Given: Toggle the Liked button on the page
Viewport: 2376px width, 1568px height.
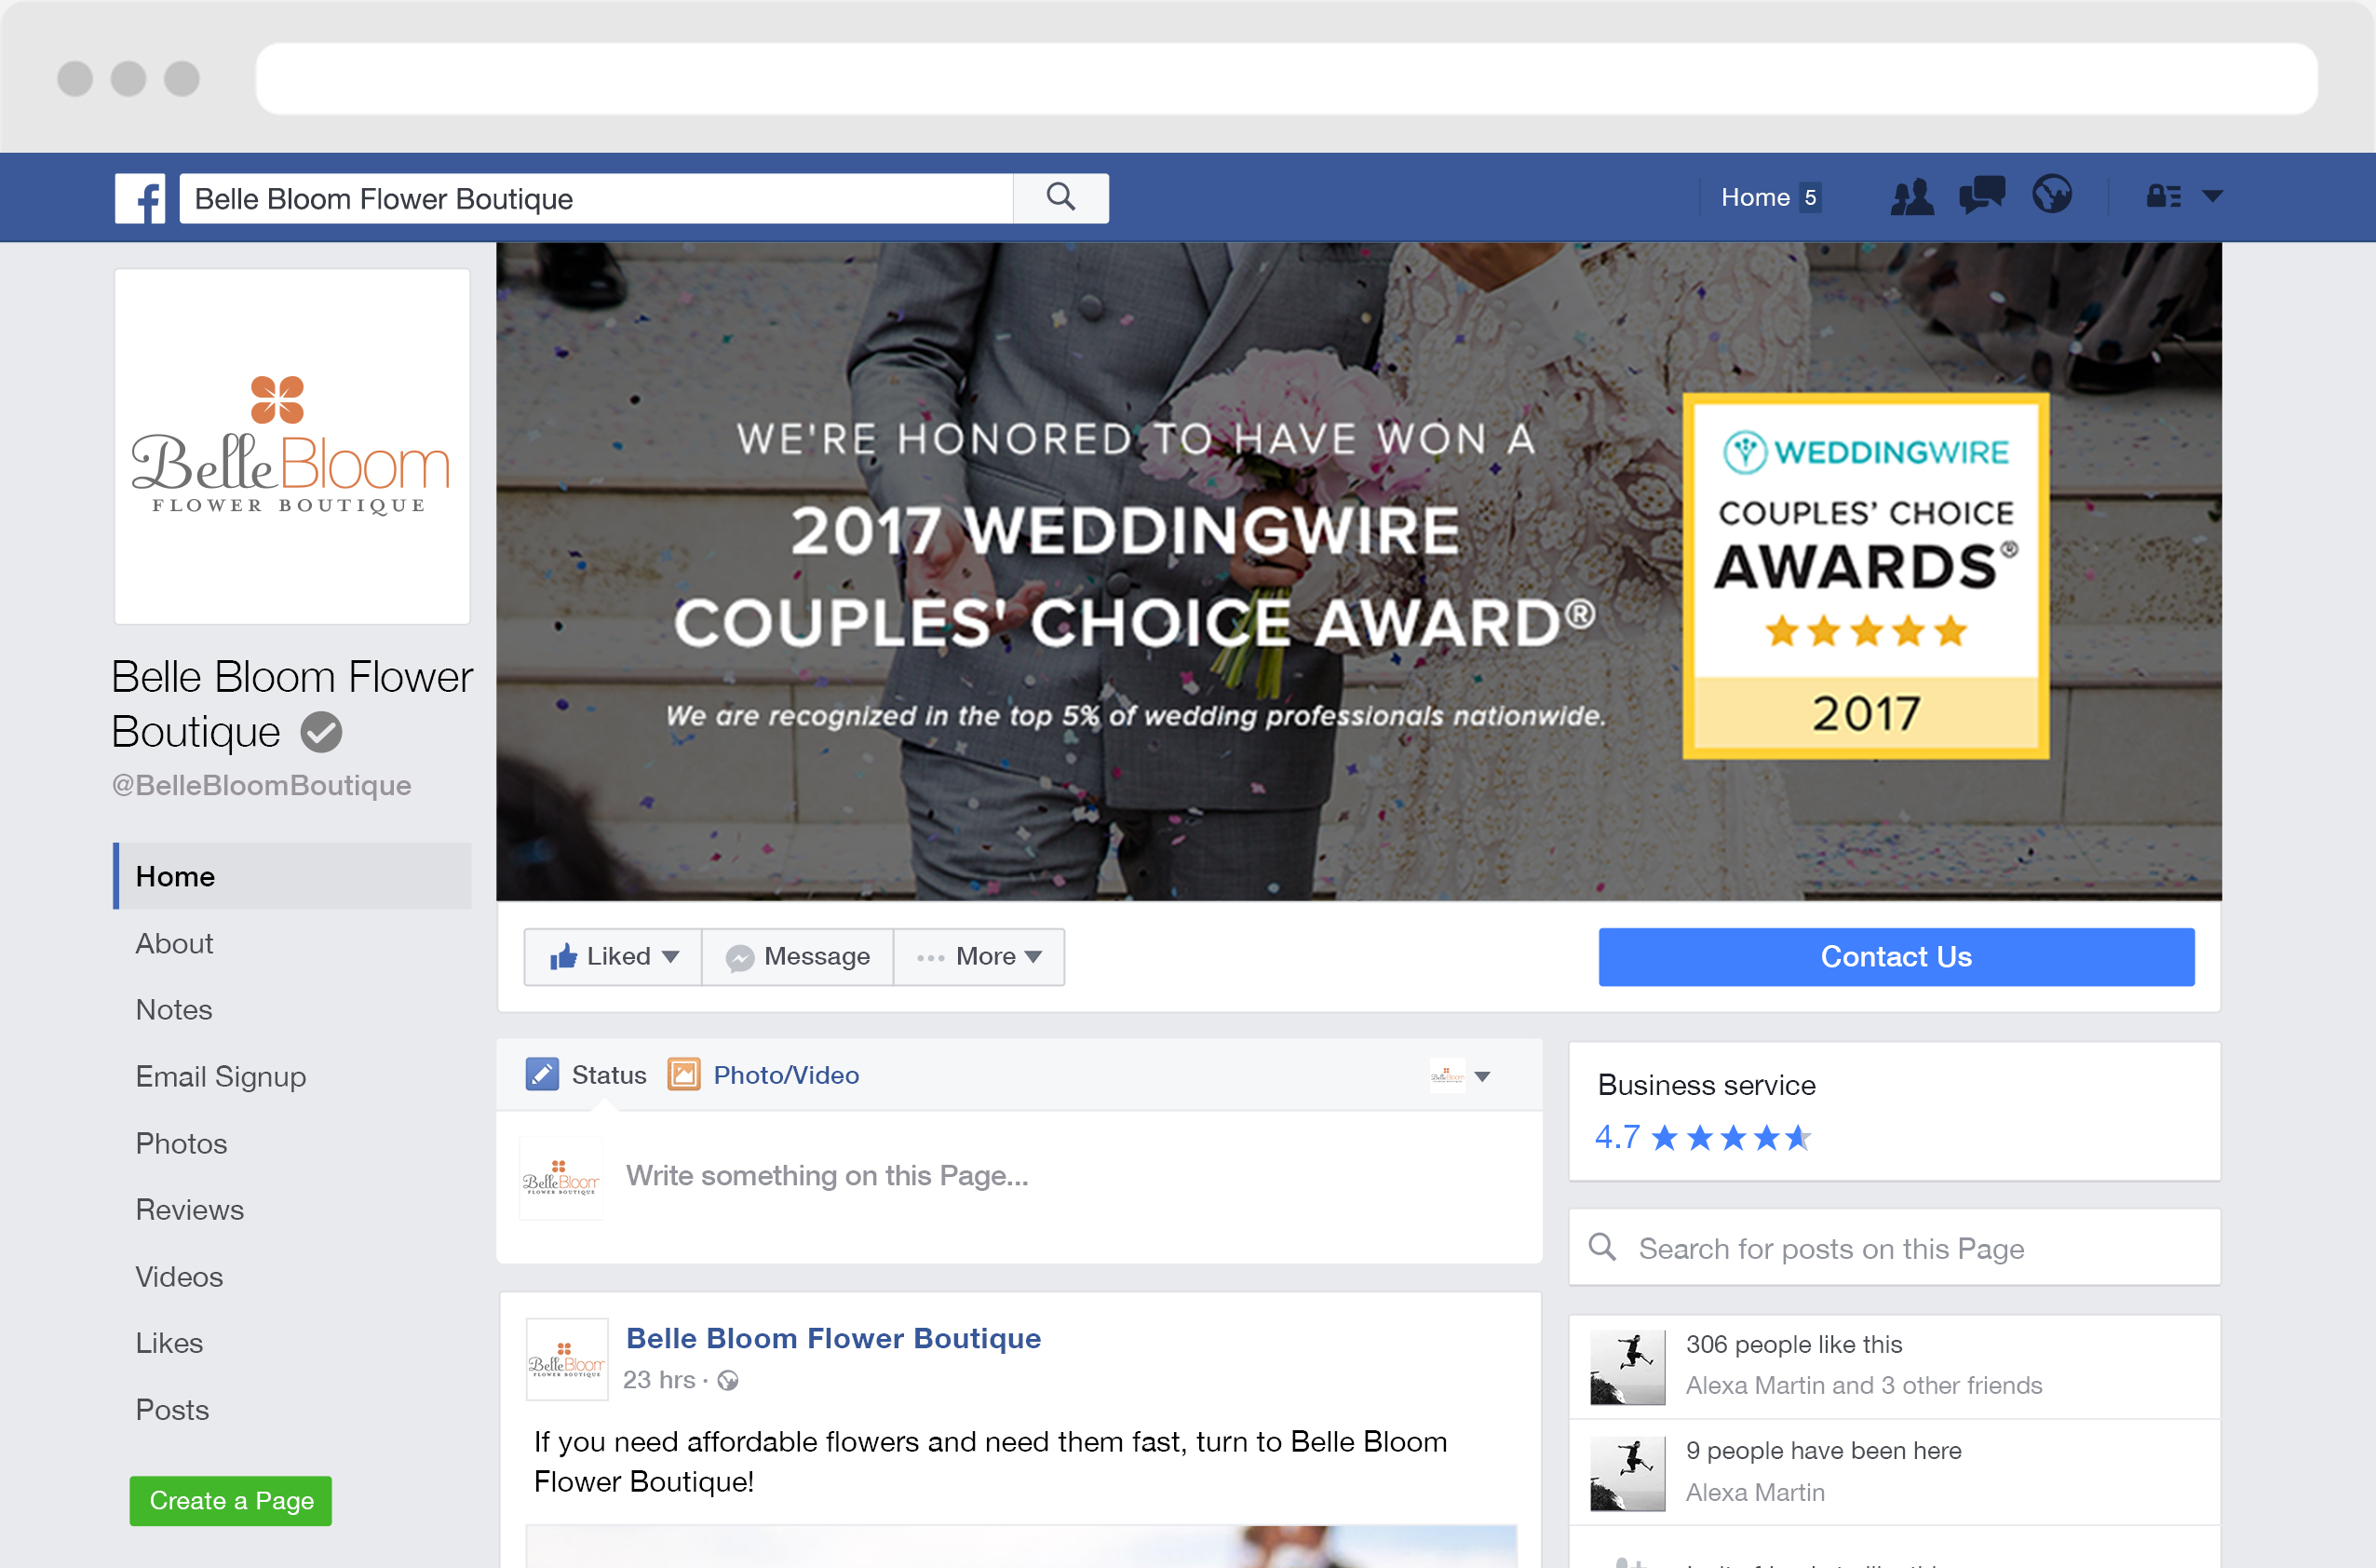Looking at the screenshot, I should 614,957.
